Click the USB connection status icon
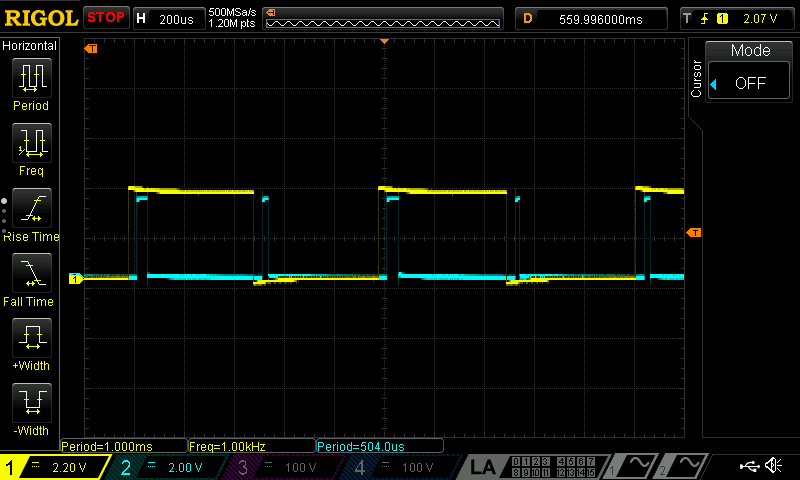This screenshot has width=800, height=480. click(749, 466)
